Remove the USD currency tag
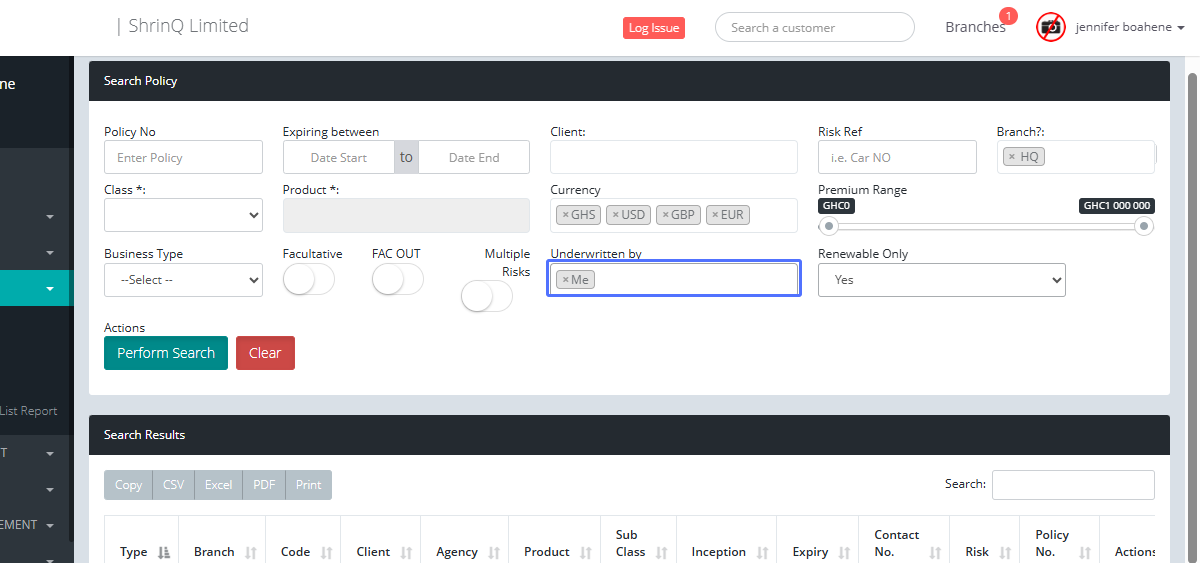Screen dimensions: 1200x563 tap(616, 215)
